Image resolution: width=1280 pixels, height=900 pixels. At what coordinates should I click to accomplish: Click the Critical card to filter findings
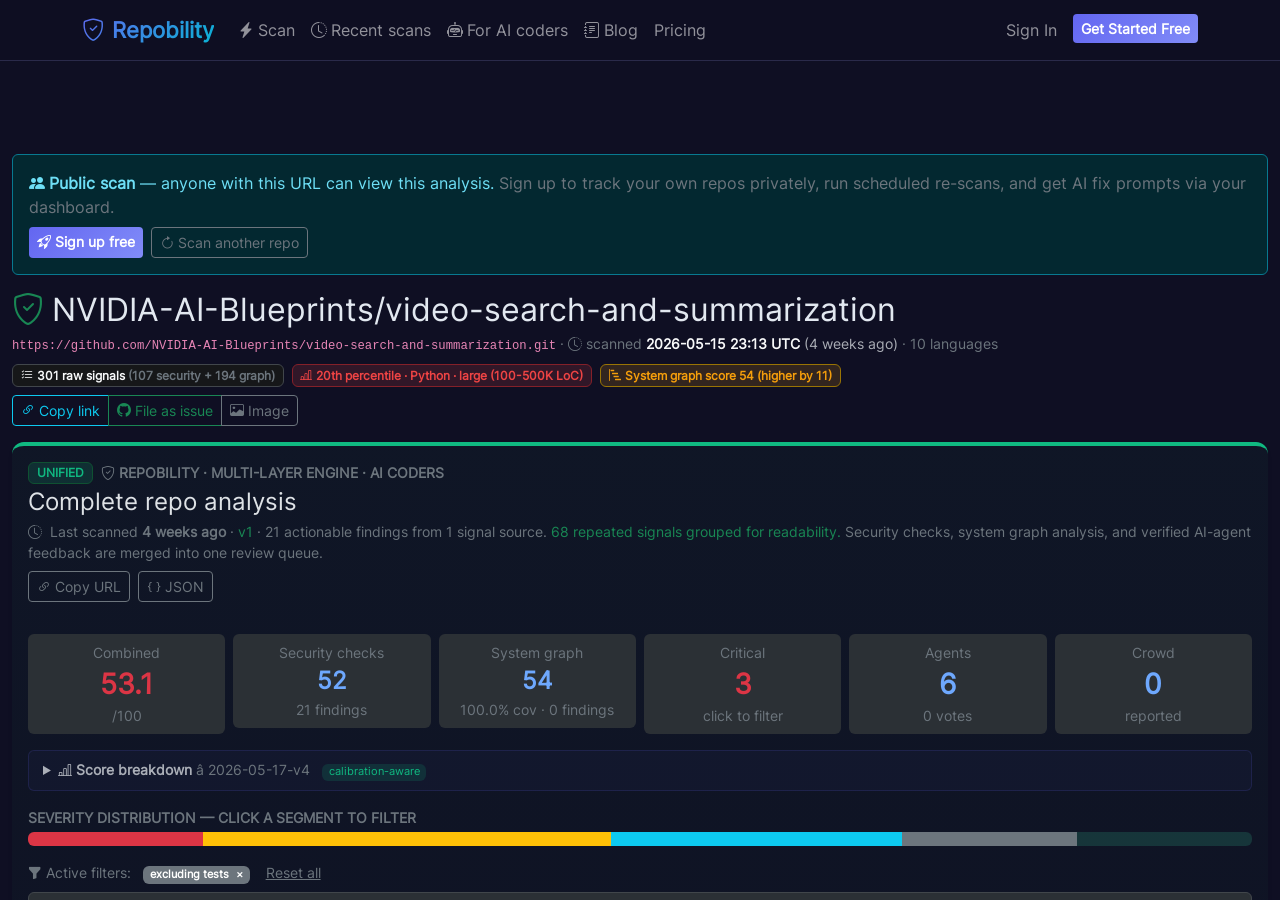742,684
